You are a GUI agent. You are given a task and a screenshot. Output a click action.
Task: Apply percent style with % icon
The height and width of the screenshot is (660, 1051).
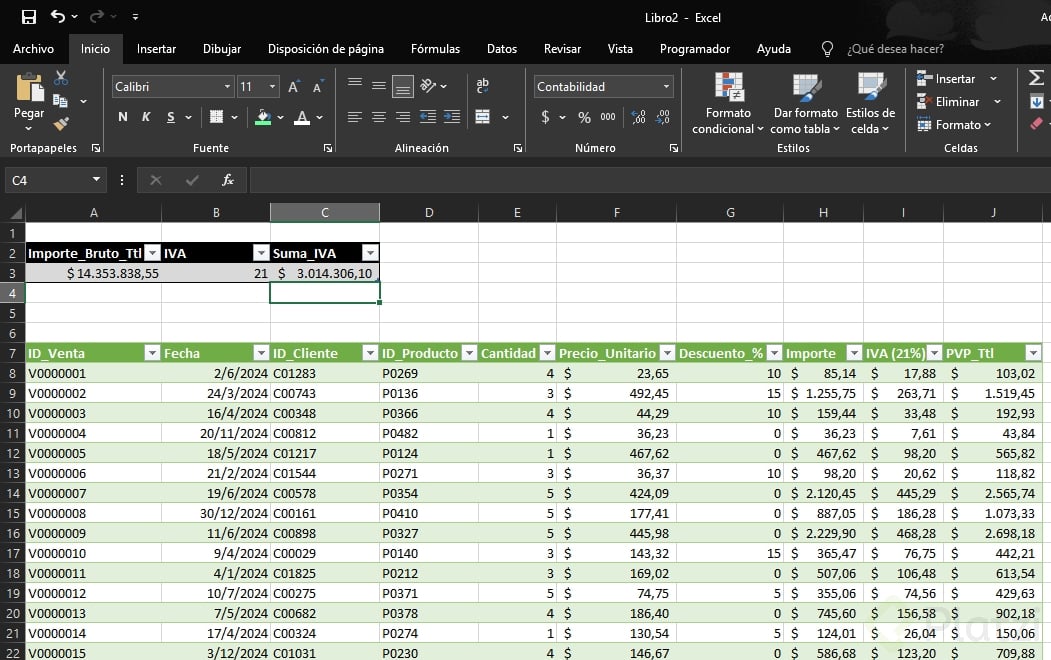click(x=584, y=117)
